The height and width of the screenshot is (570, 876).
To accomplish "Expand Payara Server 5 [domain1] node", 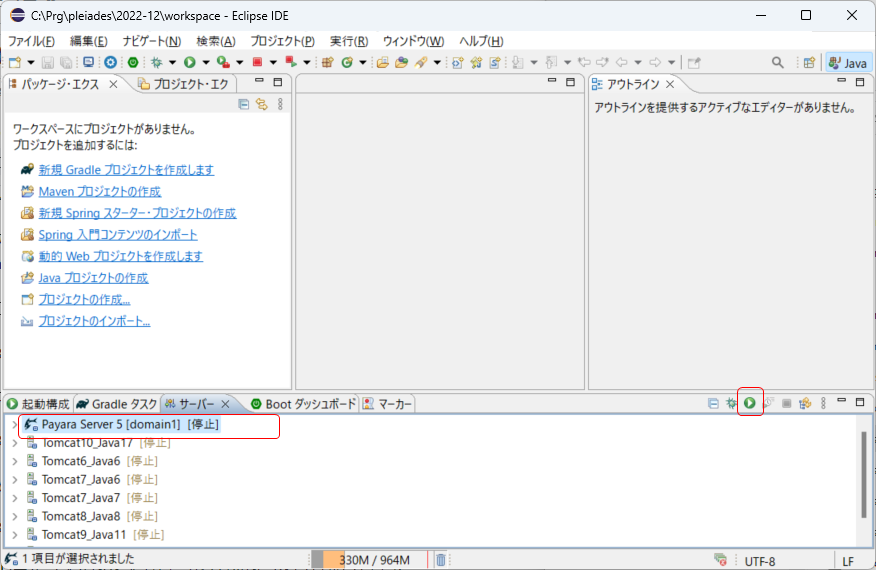I will 15,425.
